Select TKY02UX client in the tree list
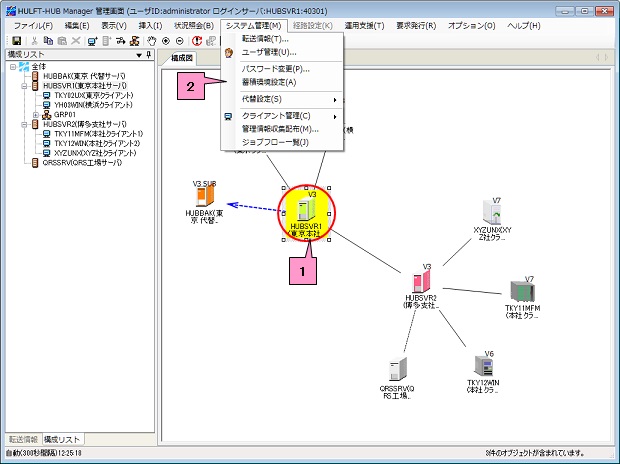Viewport: 620px width, 464px height. (88, 95)
